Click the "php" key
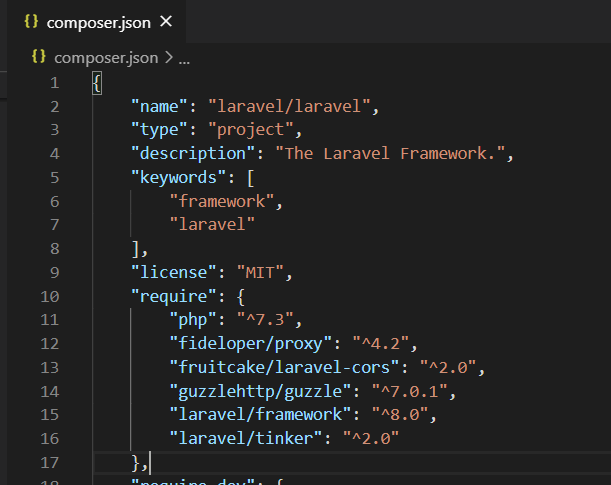The image size is (611, 485). pos(193,320)
